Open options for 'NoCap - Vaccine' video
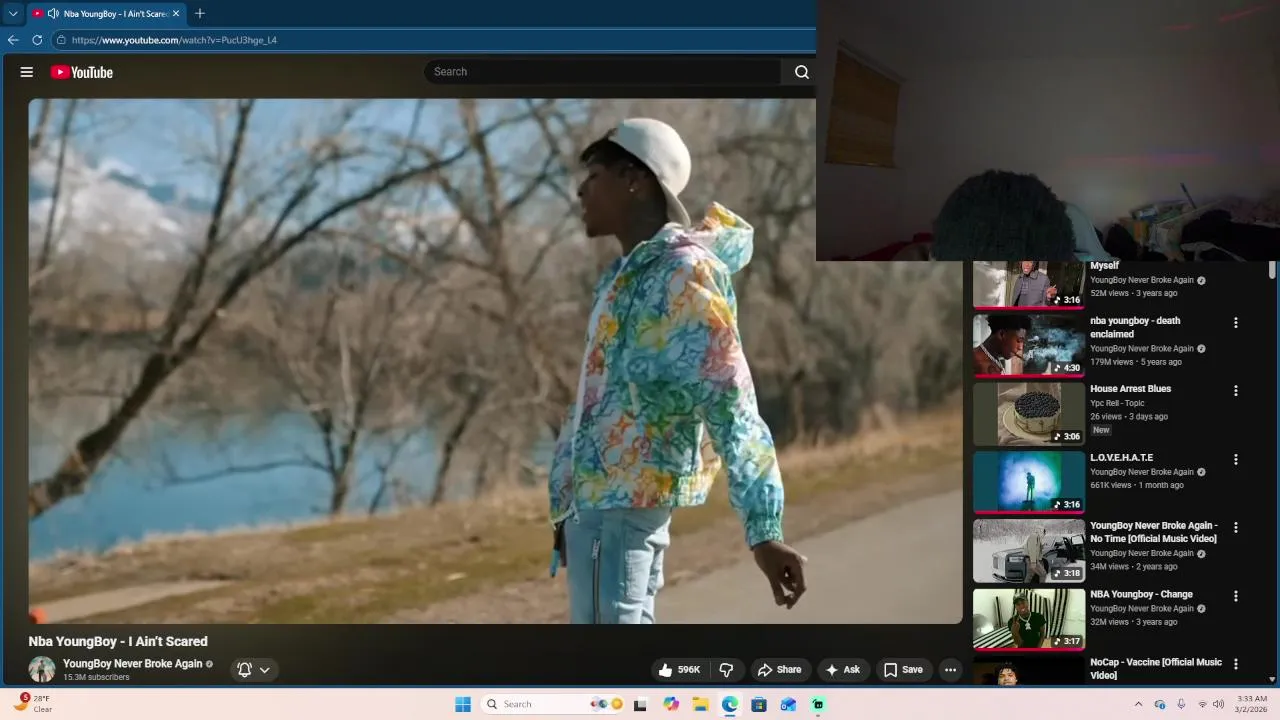The height and width of the screenshot is (720, 1280). 1236,664
